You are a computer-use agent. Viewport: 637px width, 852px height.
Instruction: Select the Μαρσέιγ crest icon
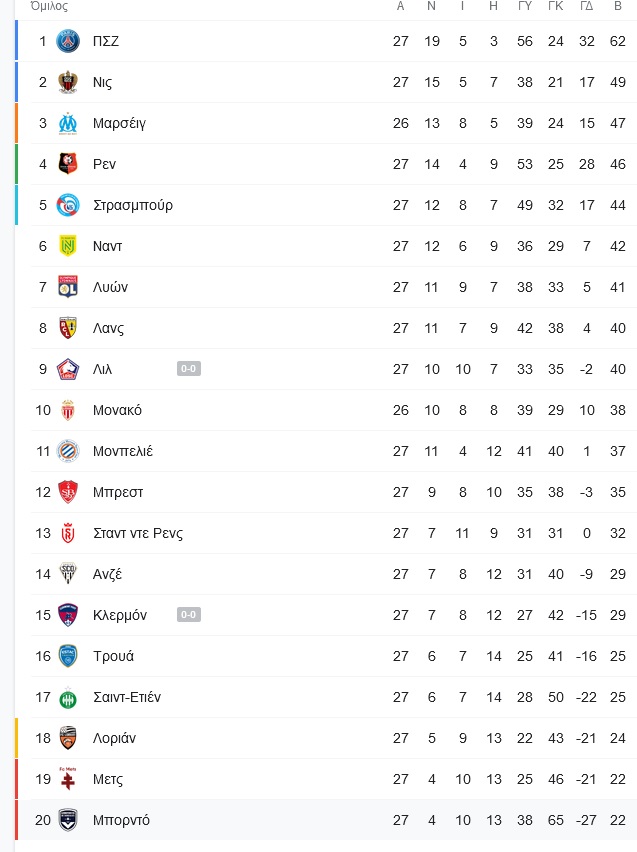68,123
